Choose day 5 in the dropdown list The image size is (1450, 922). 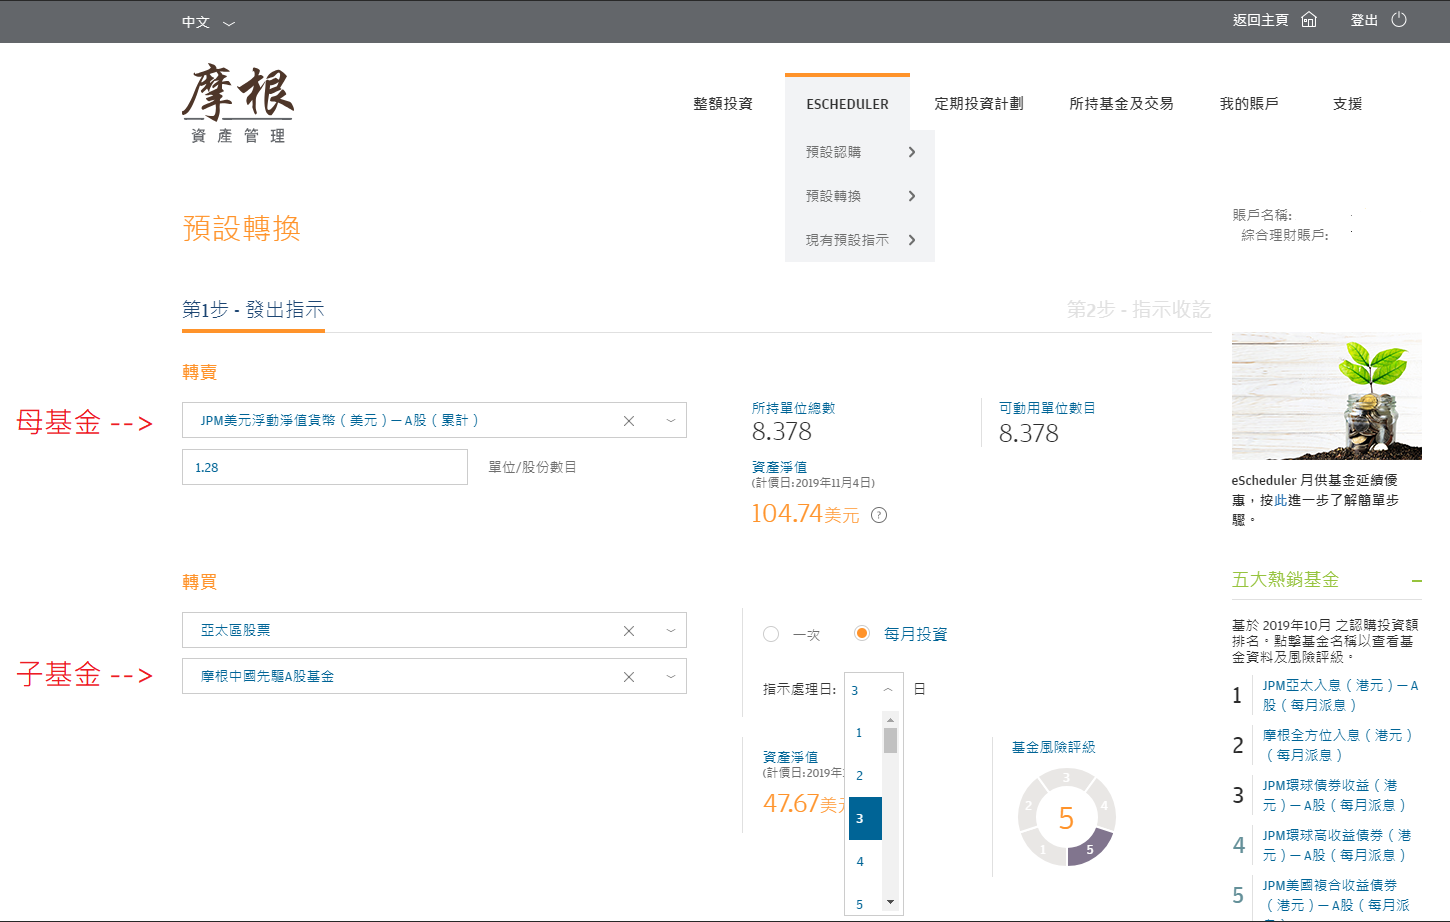tap(864, 902)
